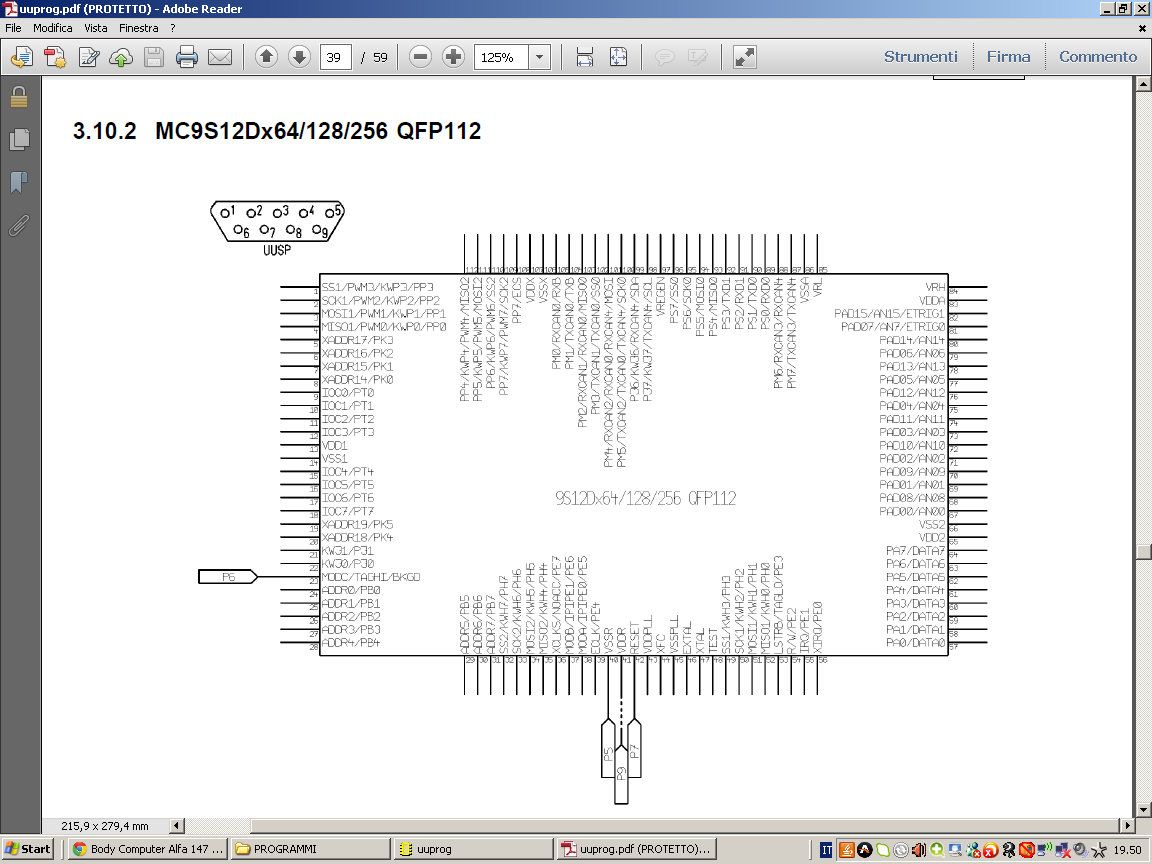This screenshot has width=1152, height=864.
Task: Go to previous page with up arrow
Action: (266, 57)
